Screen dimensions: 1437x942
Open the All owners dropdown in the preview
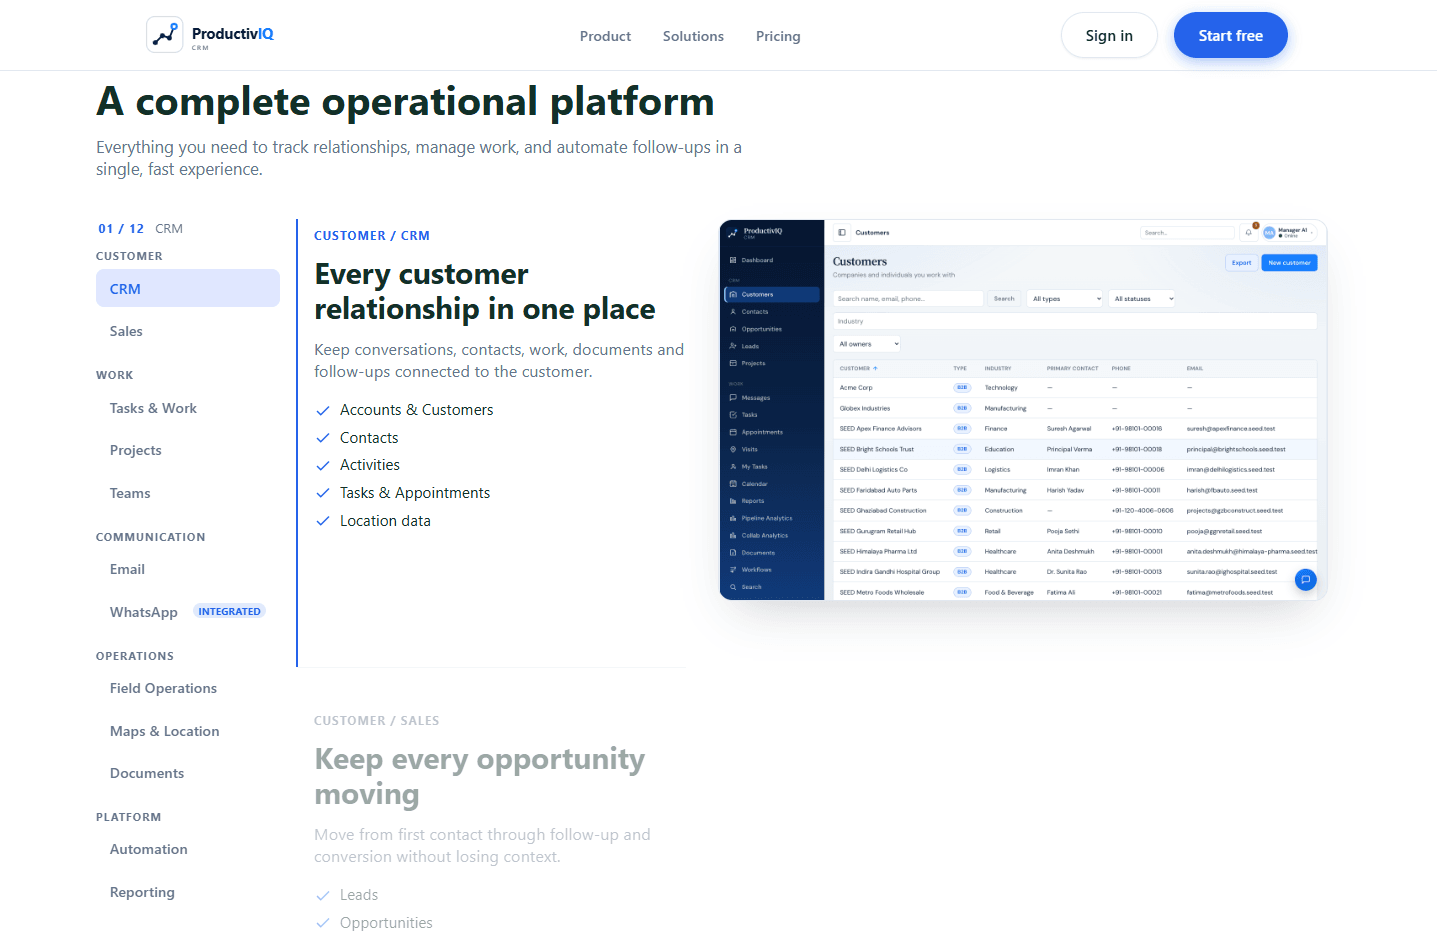(868, 344)
